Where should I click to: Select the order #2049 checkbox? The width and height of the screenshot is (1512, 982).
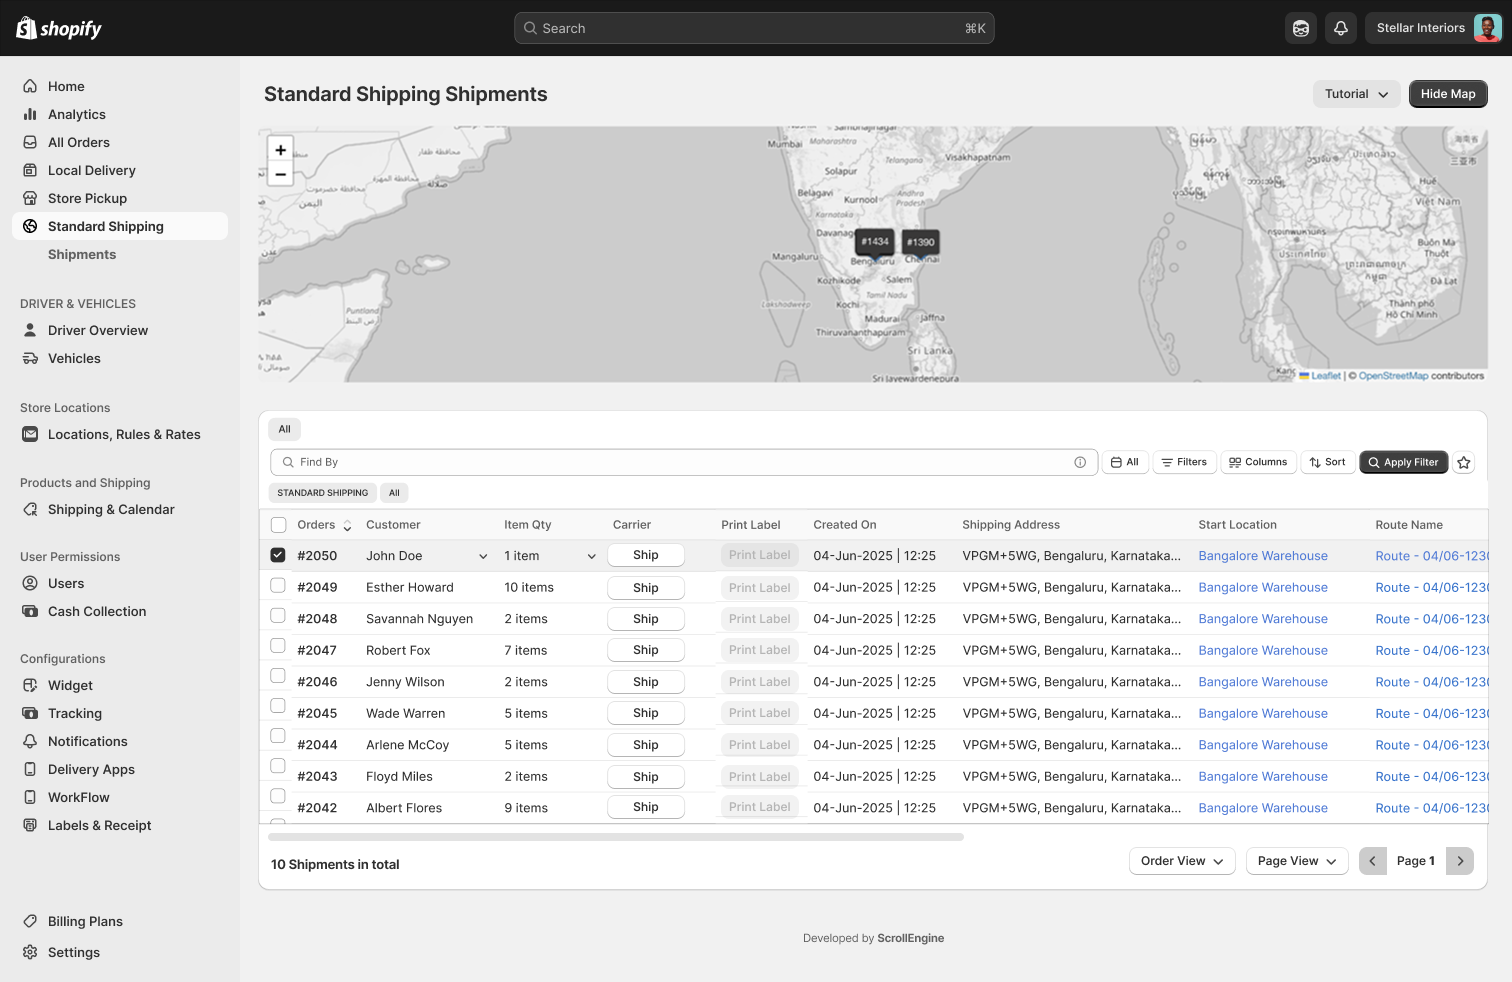(x=278, y=586)
